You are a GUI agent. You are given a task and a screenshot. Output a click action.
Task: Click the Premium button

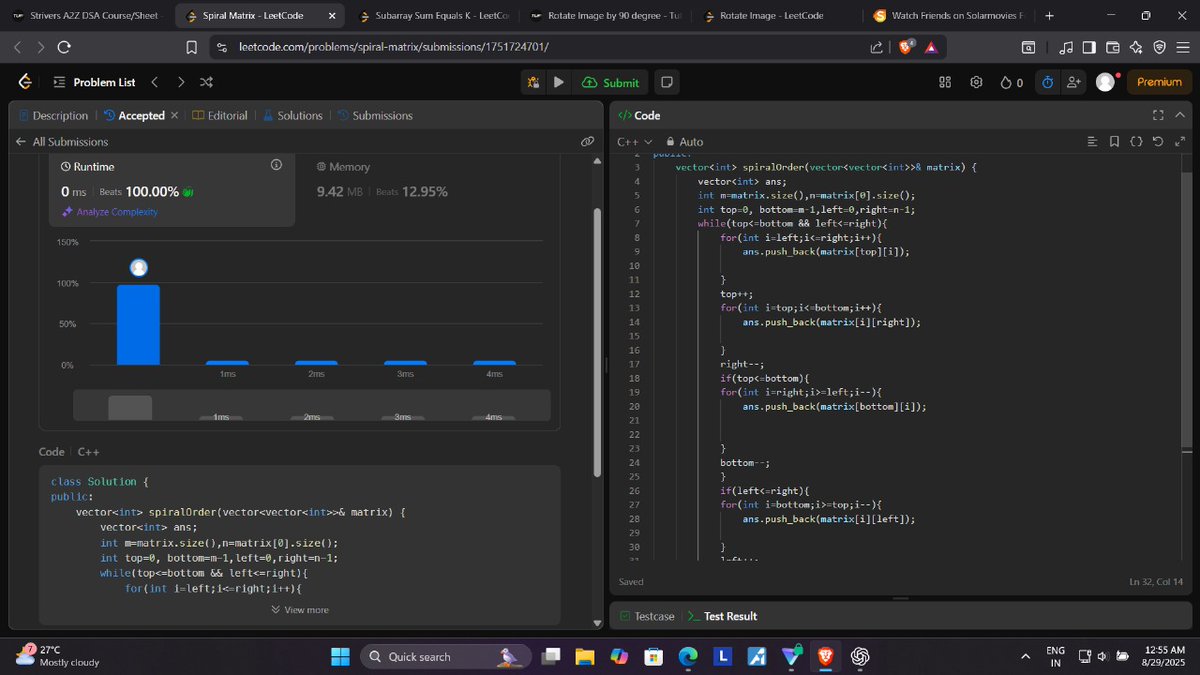(1159, 82)
